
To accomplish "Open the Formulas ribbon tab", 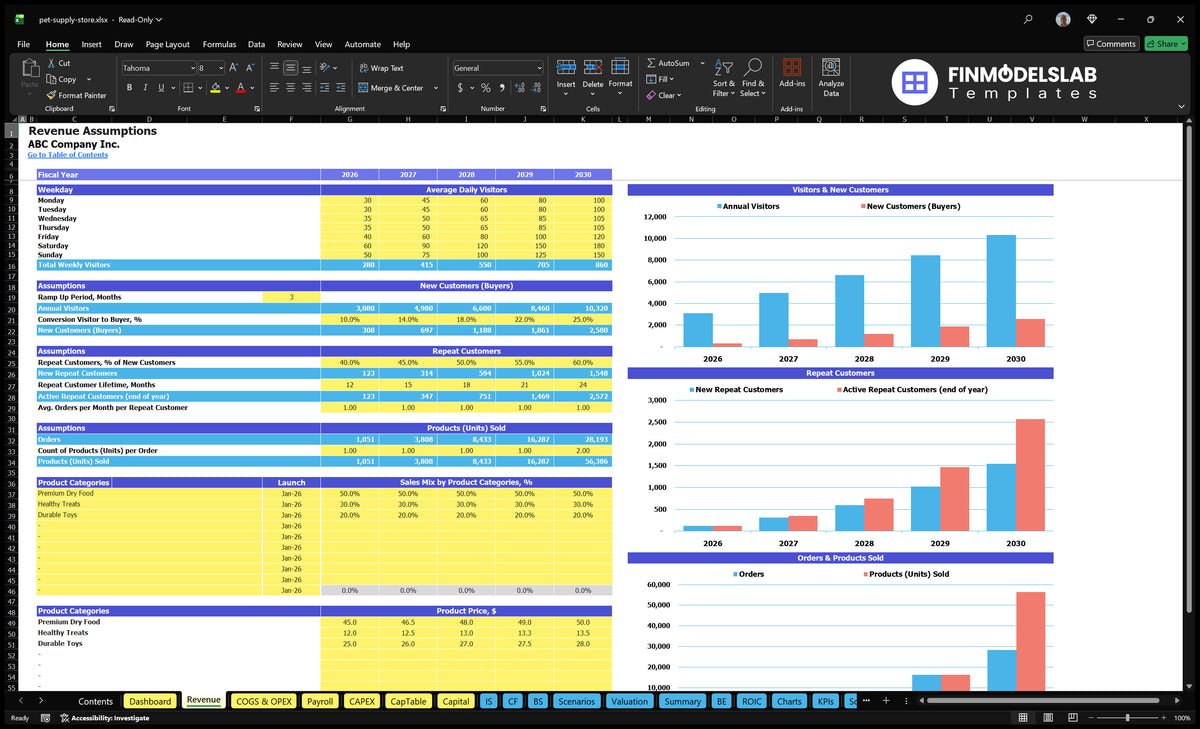I will tap(219, 44).
